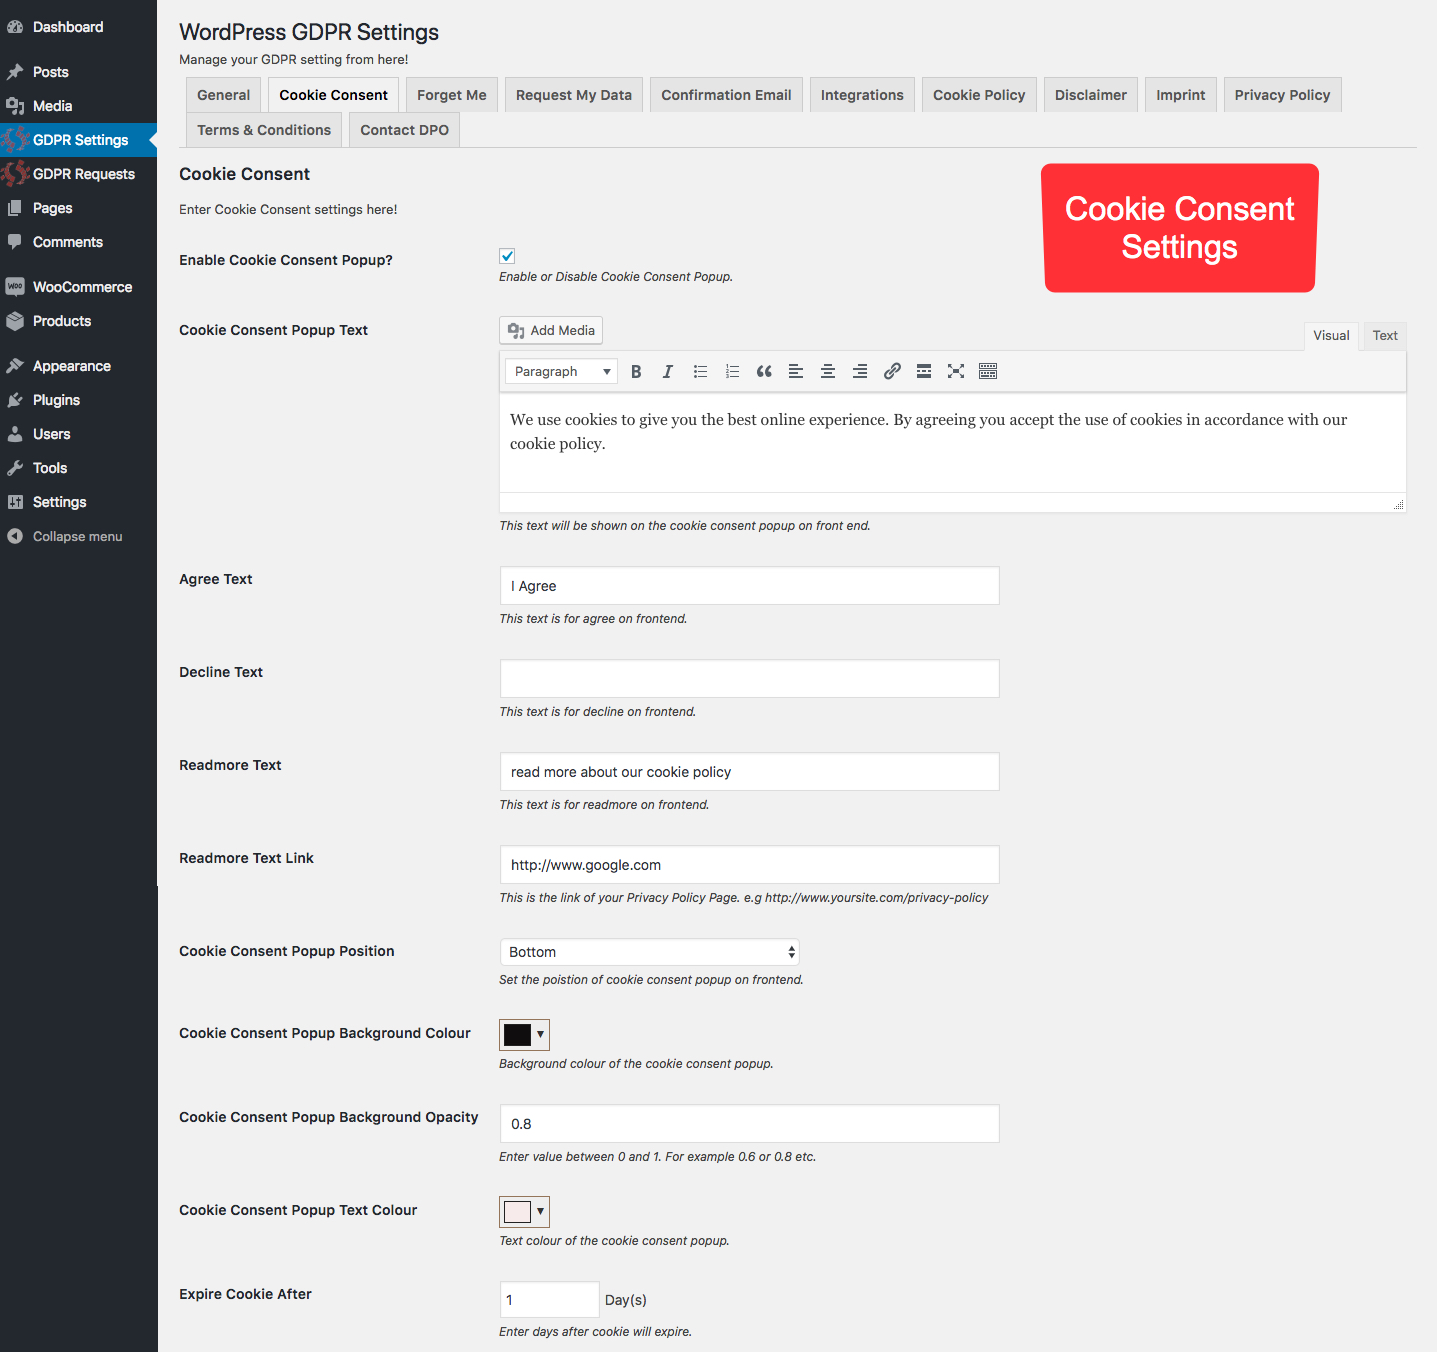Image resolution: width=1440 pixels, height=1352 pixels.
Task: Open GDPR Requests in sidebar
Action: point(78,174)
